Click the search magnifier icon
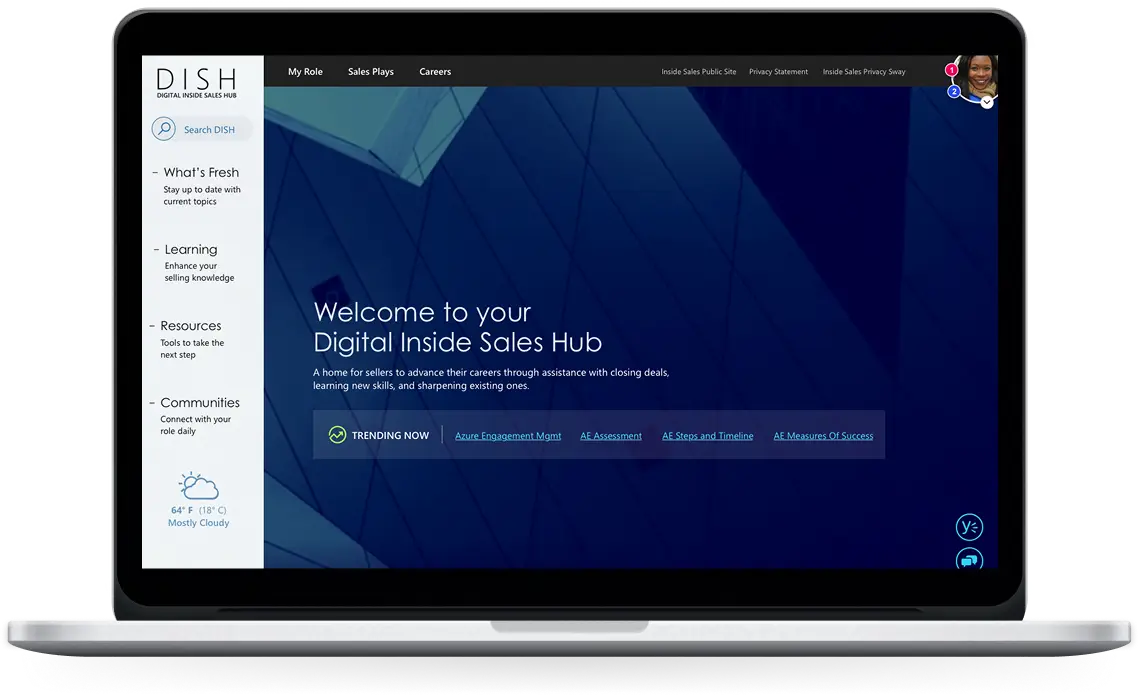 point(163,129)
